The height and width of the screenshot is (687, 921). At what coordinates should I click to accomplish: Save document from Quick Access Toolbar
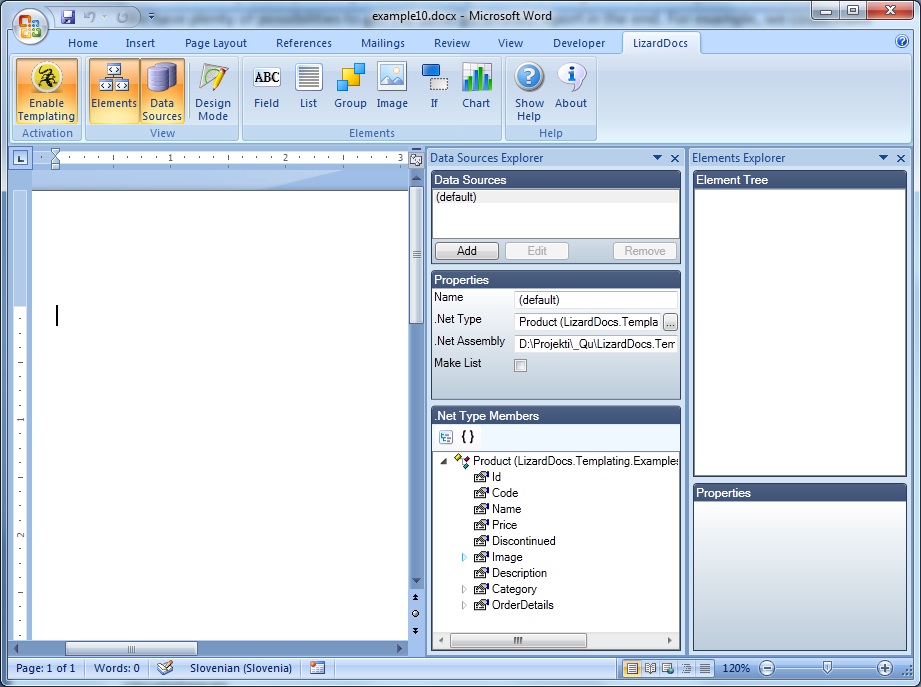68,16
